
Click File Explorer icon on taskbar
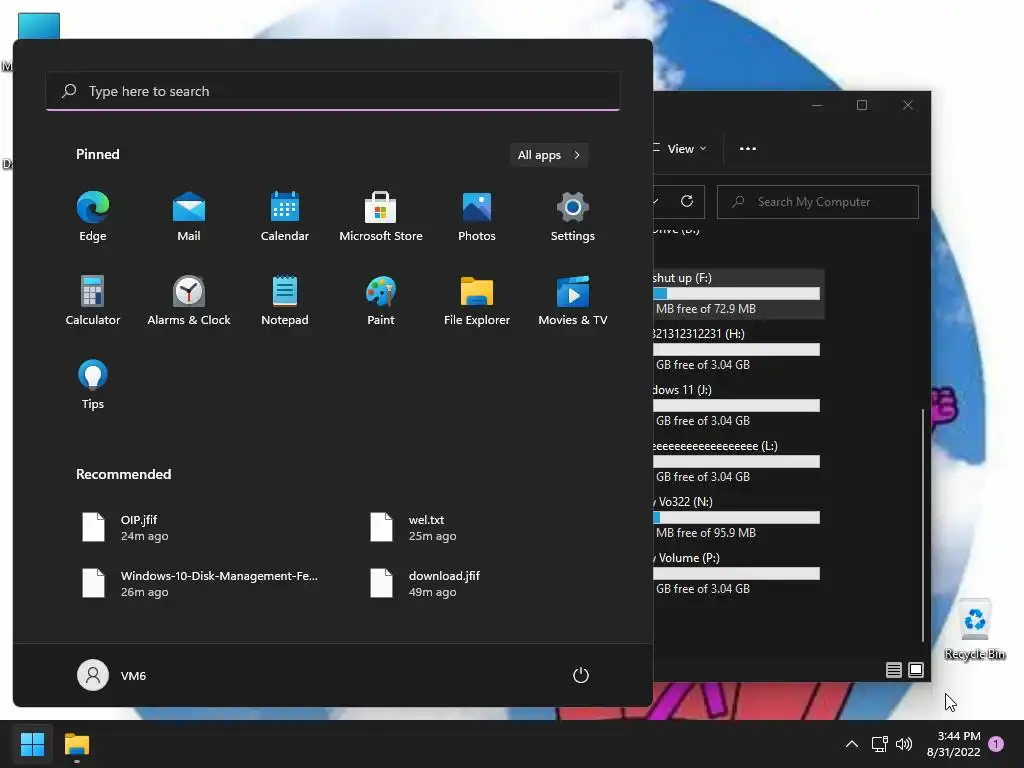tap(76, 744)
